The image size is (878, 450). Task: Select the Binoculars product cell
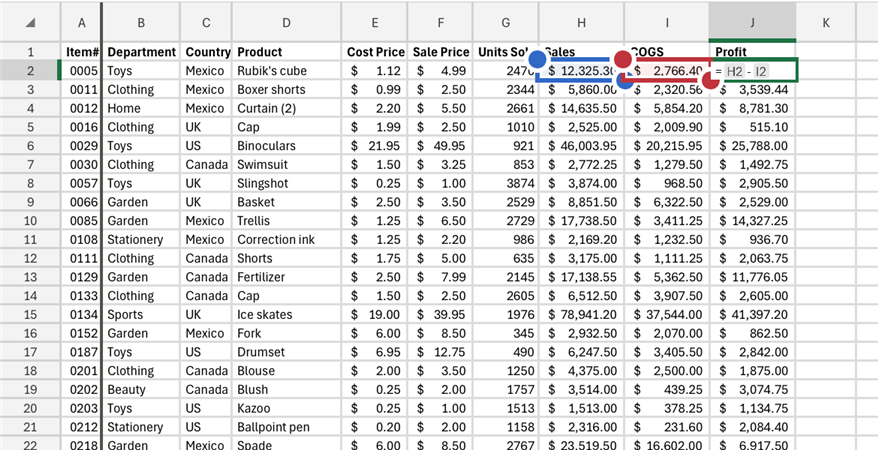click(x=286, y=146)
